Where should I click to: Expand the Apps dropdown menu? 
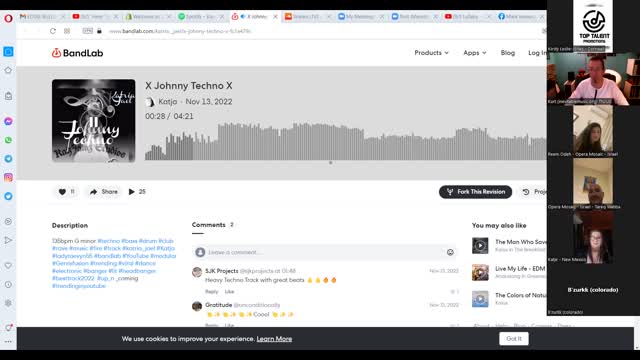coord(475,53)
